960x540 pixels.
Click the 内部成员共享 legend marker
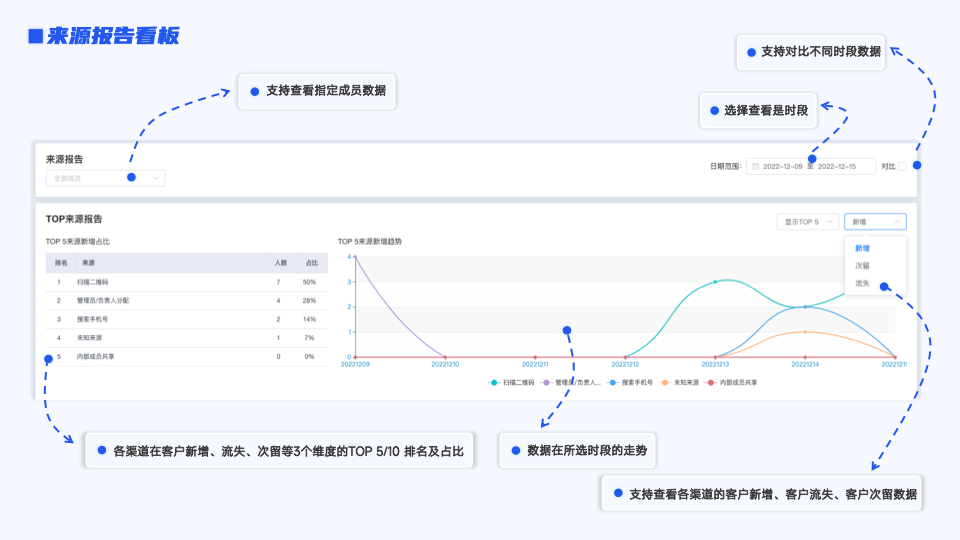(712, 382)
